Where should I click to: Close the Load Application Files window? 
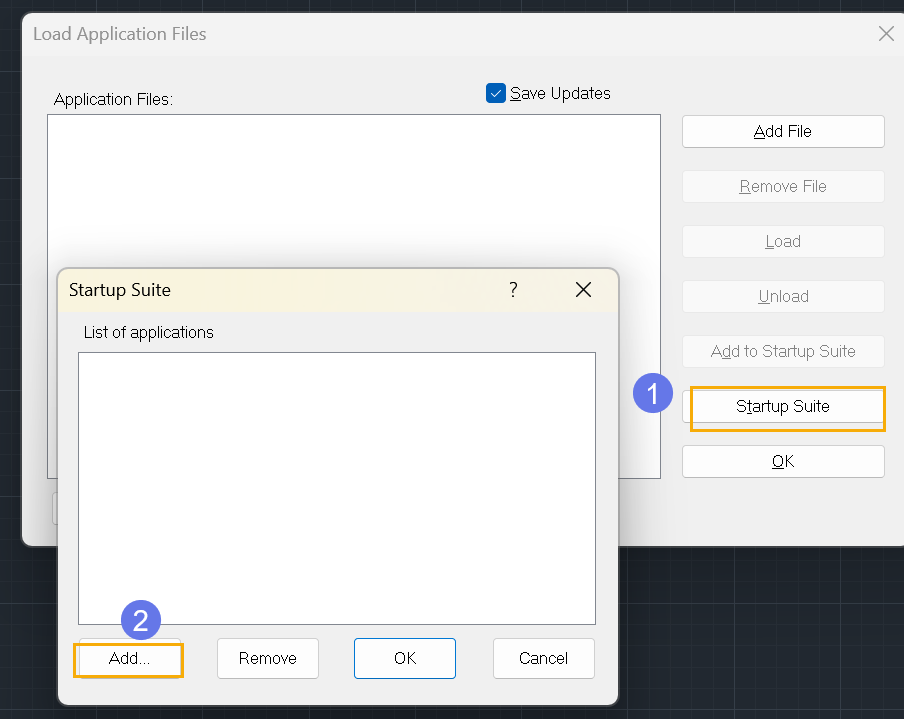tap(886, 33)
